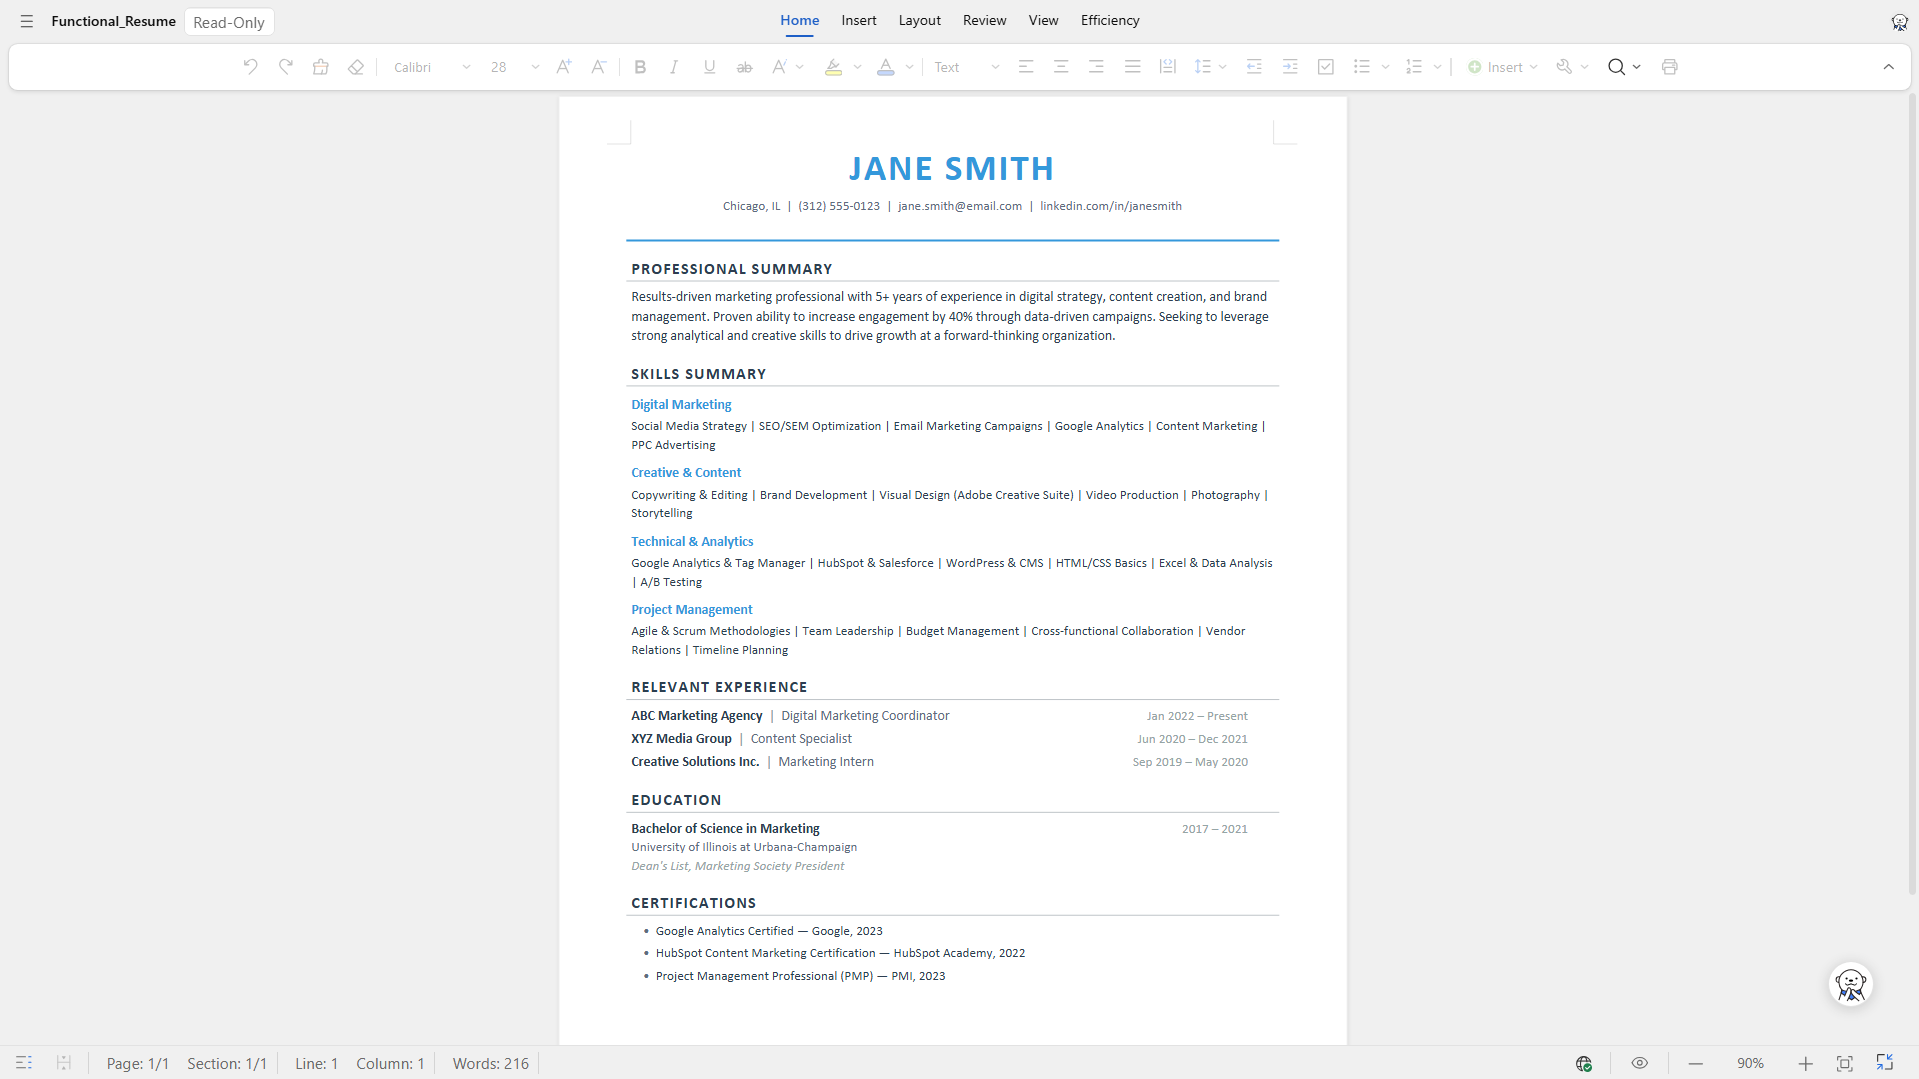Click the Clear Formatting eraser icon
Image resolution: width=1919 pixels, height=1079 pixels.
356,67
